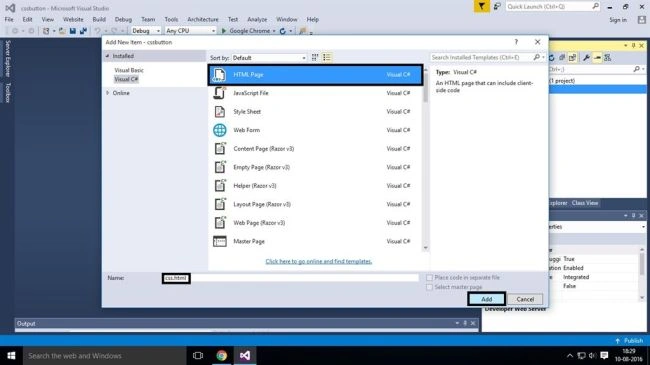Click Sign in

pos(618,20)
